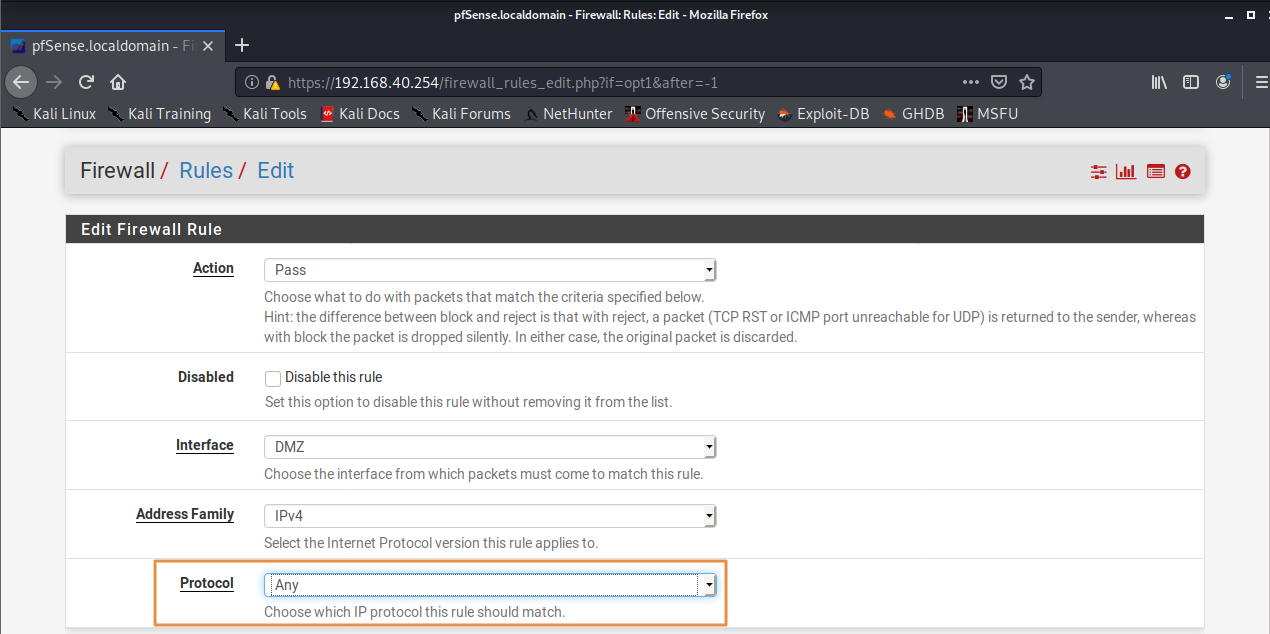Open the Library icon in Firefox toolbar

[1159, 82]
